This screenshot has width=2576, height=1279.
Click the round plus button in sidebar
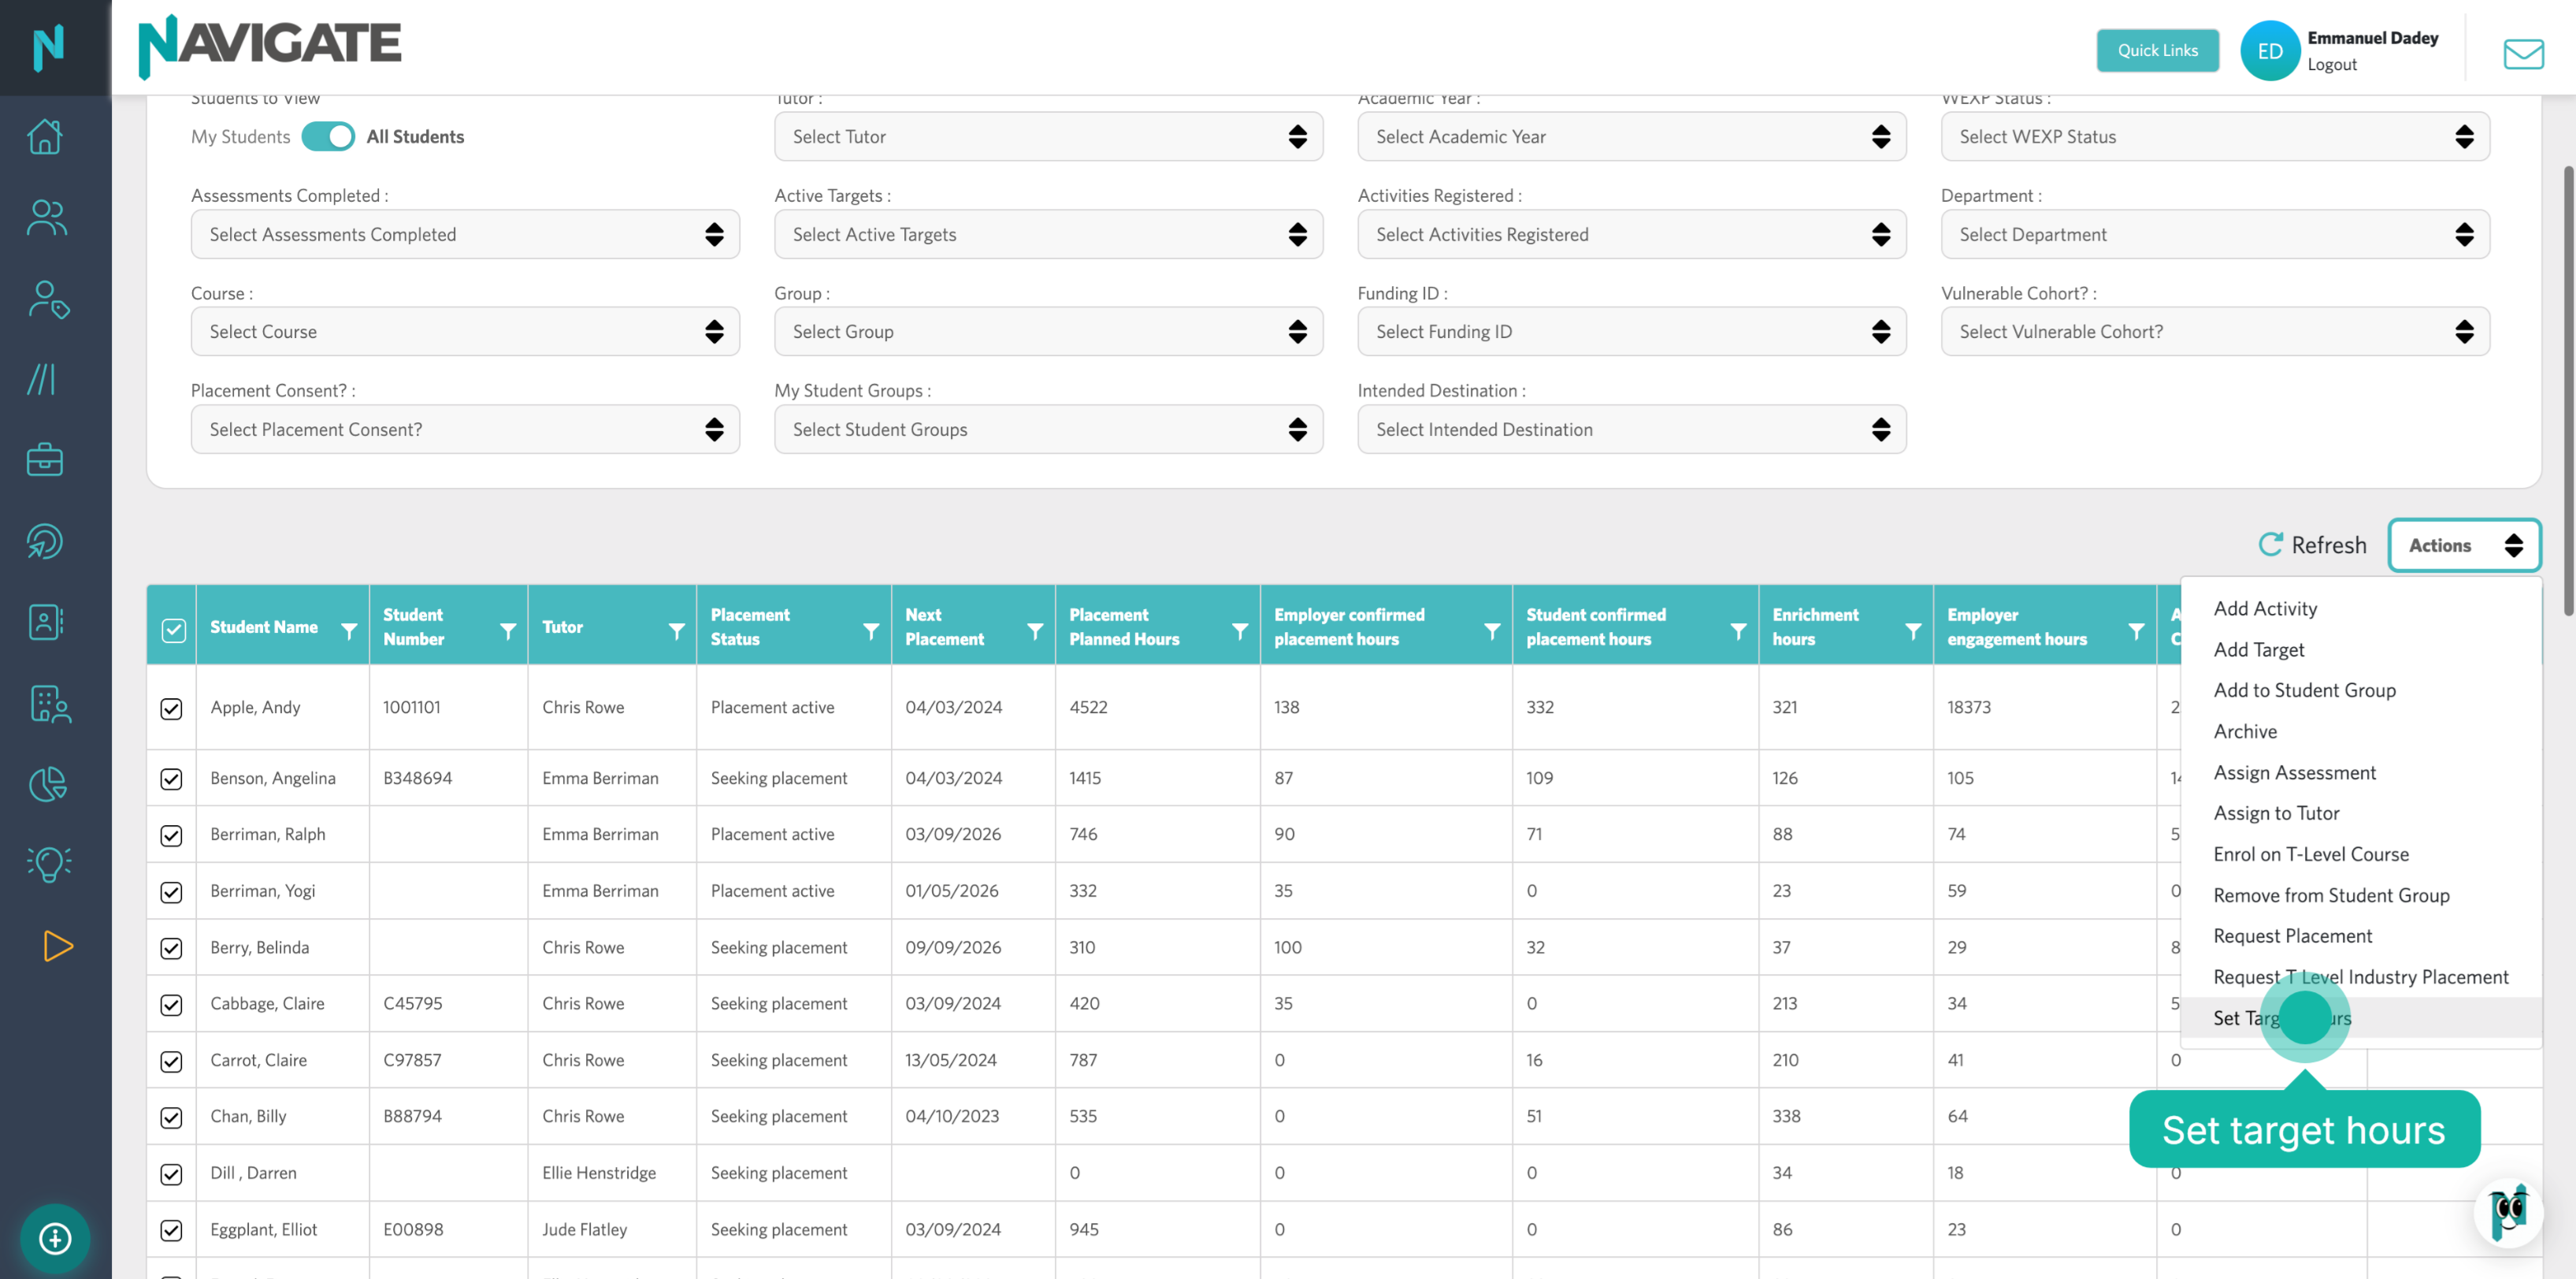55,1239
